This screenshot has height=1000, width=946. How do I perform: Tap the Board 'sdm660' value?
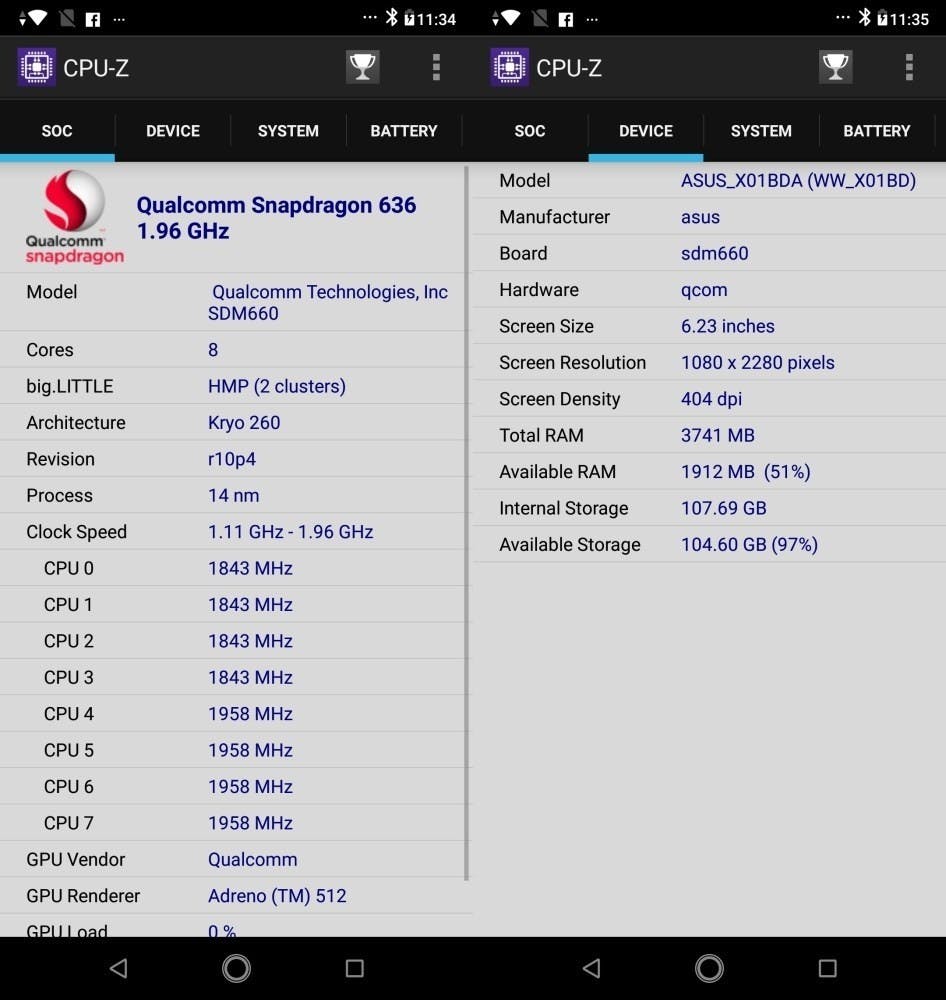(x=714, y=253)
